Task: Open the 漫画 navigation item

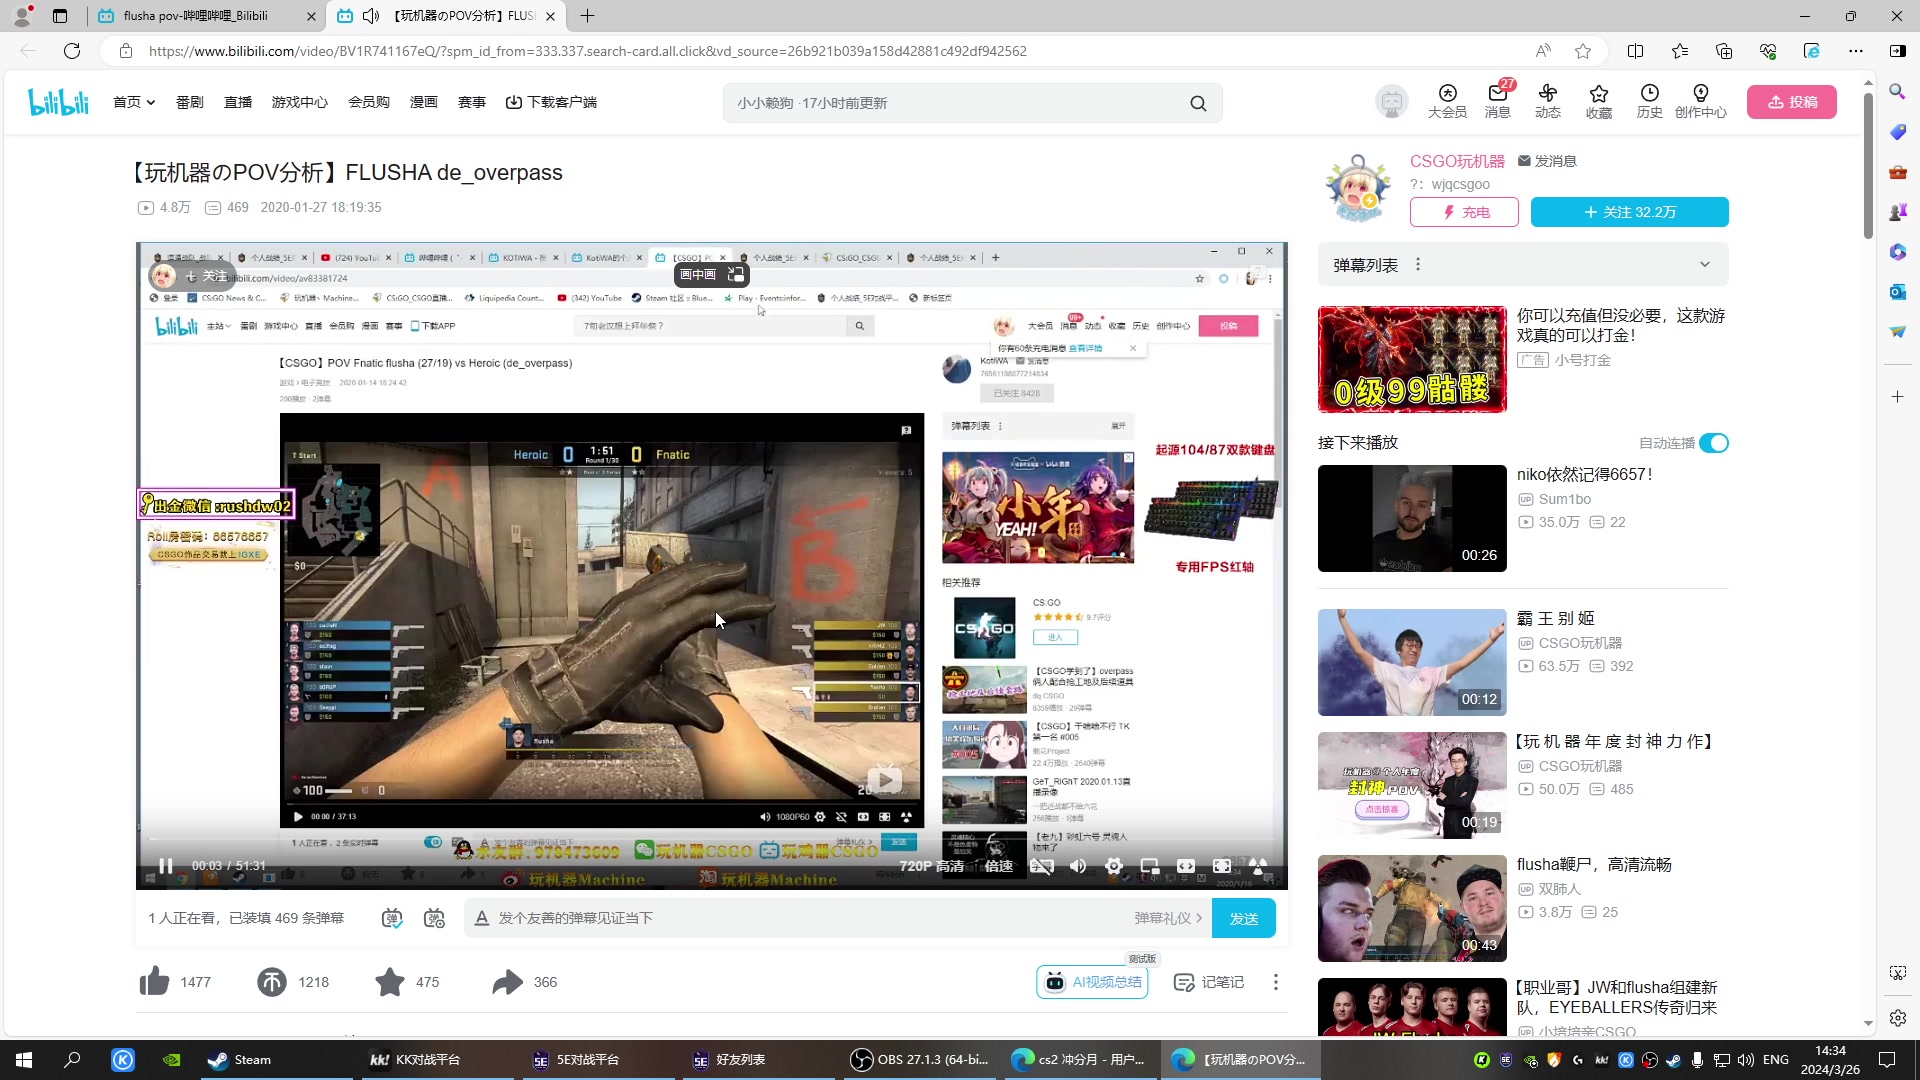Action: (423, 102)
